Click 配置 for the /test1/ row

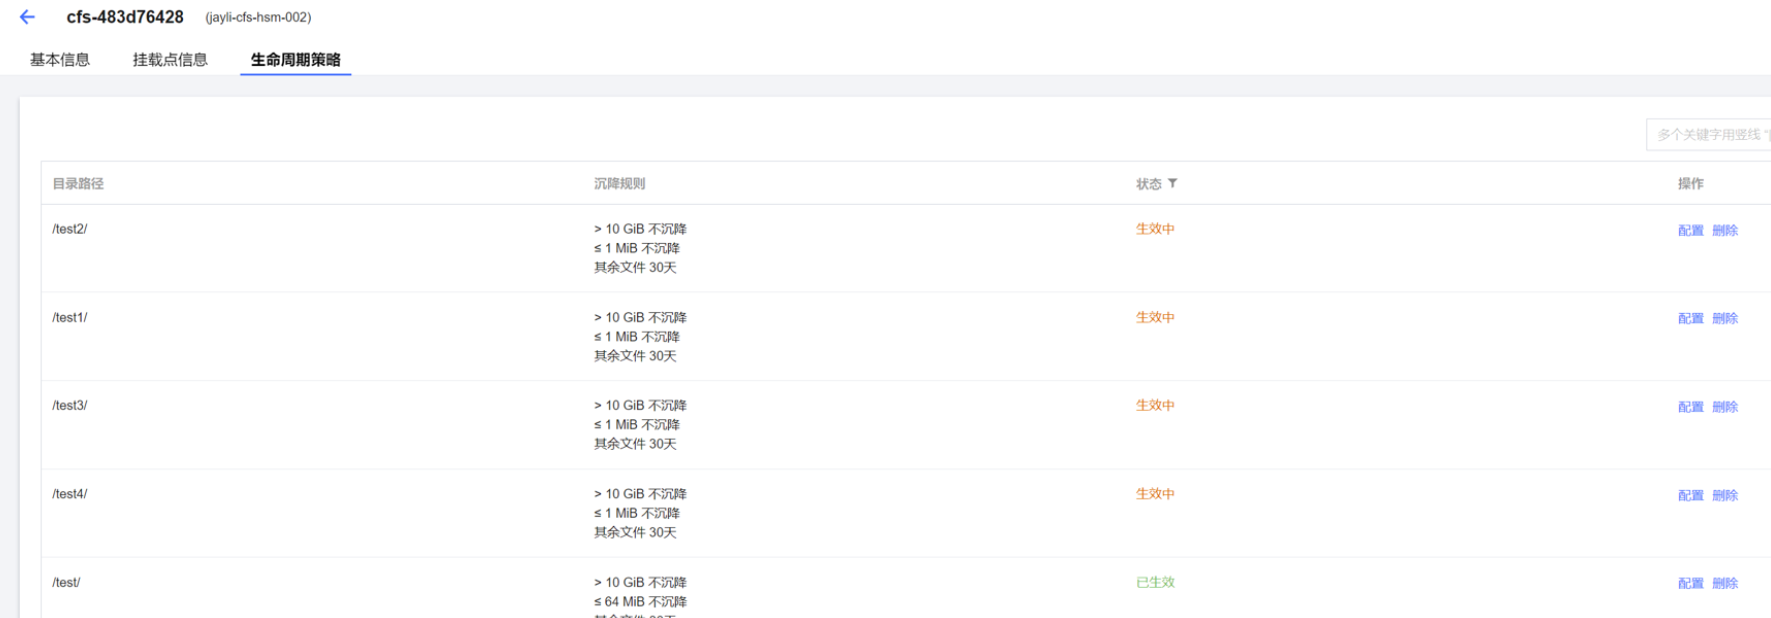point(1690,318)
